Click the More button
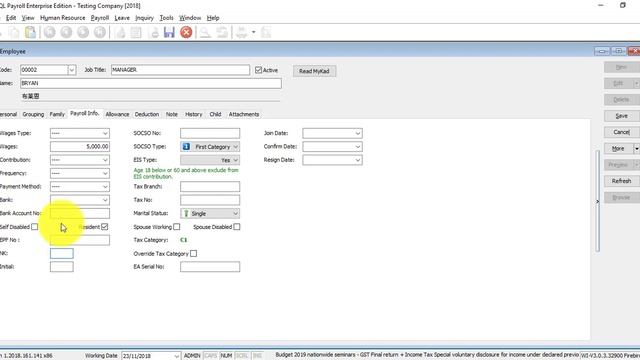Screen dimensions: 640x360 coord(618,149)
